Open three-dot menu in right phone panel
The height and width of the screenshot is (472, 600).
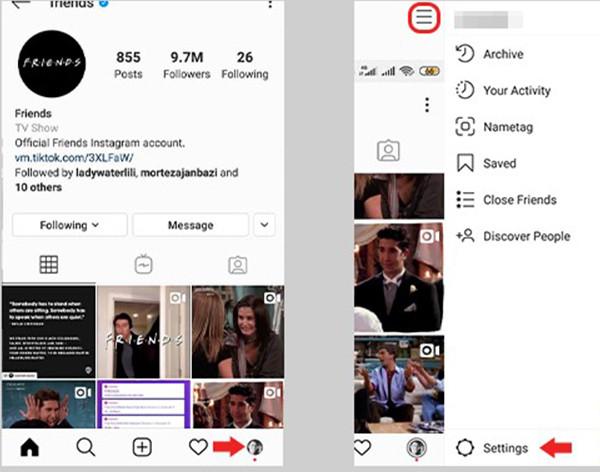427,105
